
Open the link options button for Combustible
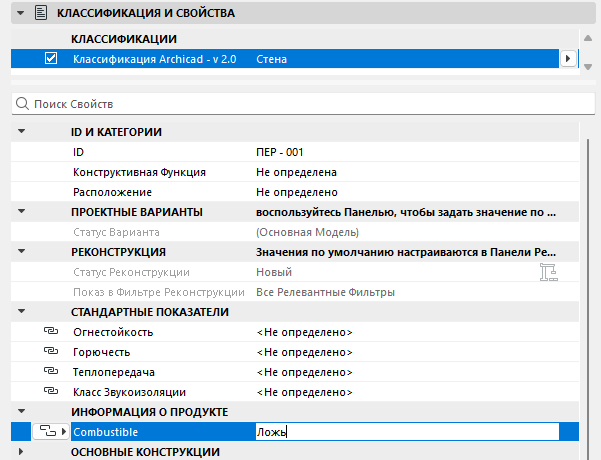51,432
